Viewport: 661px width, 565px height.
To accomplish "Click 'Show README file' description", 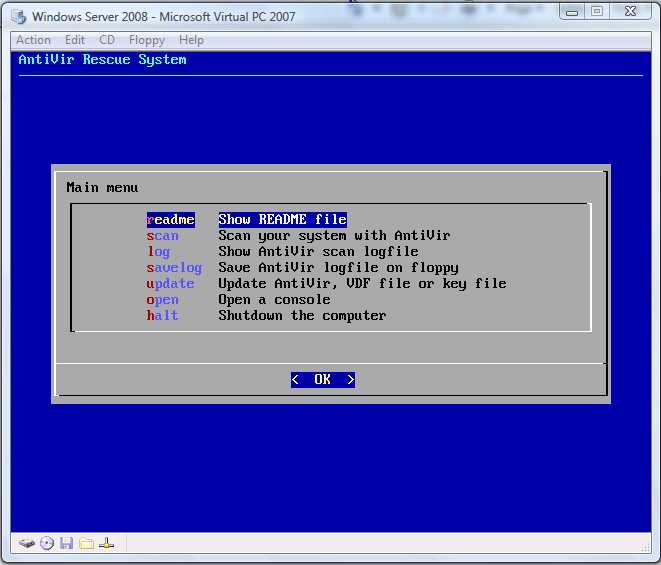I will 282,220.
